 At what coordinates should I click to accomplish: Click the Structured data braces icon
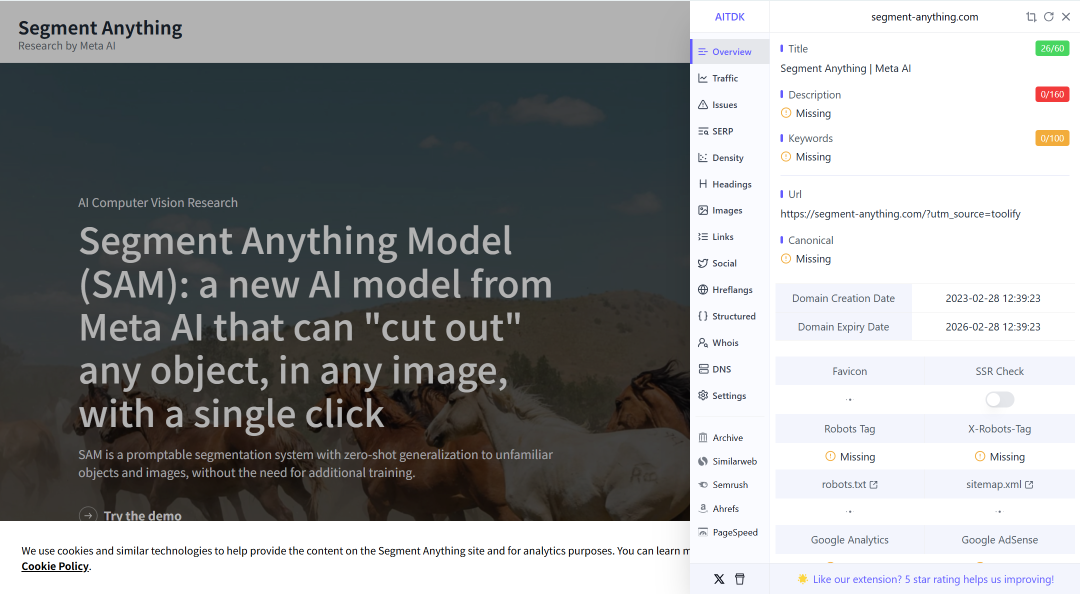pyautogui.click(x=703, y=316)
